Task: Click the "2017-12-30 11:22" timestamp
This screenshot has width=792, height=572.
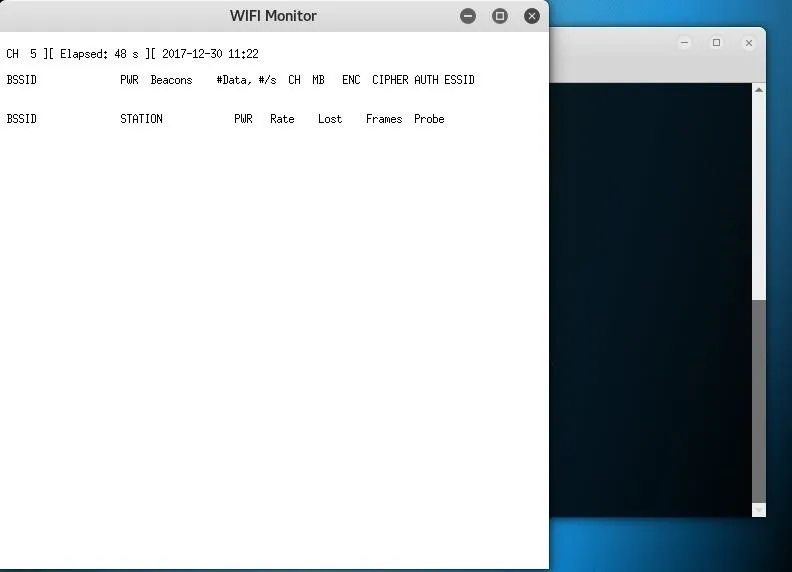Action: (x=210, y=54)
